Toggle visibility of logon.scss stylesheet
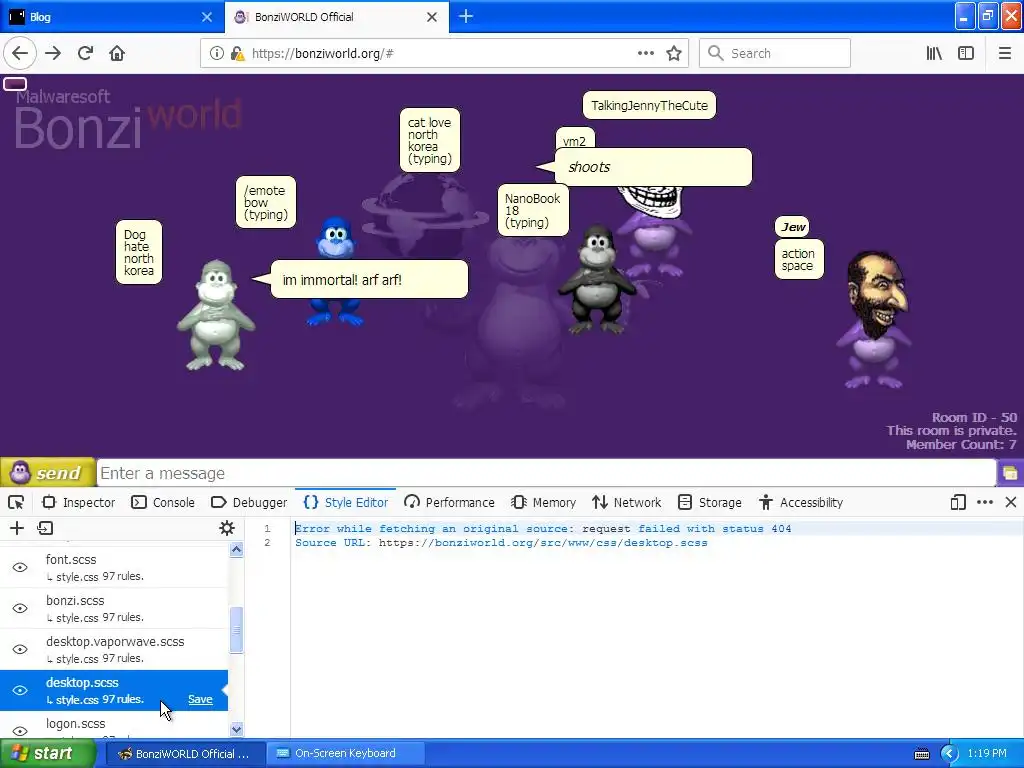The height and width of the screenshot is (768, 1024). [20, 730]
